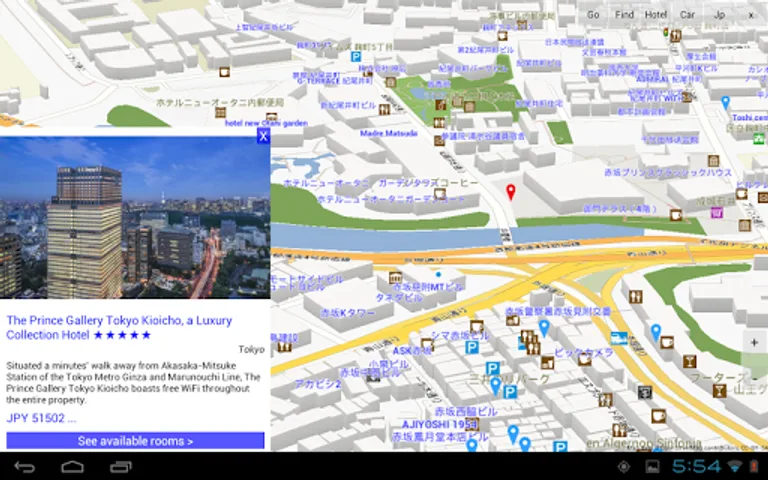Tap the restaurant icon beside the traffic light

[x=676, y=35]
